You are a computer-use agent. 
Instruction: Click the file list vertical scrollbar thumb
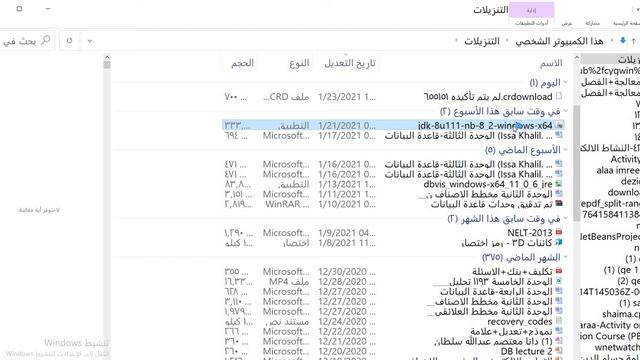click(576, 163)
